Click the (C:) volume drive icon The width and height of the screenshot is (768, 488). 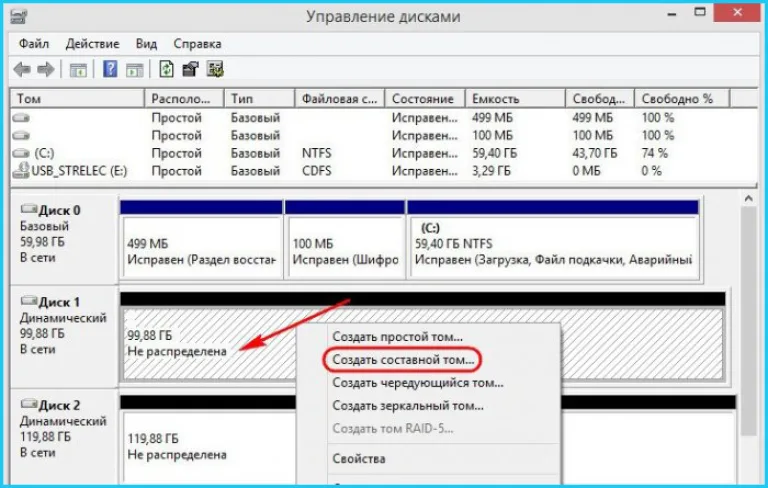[21, 153]
